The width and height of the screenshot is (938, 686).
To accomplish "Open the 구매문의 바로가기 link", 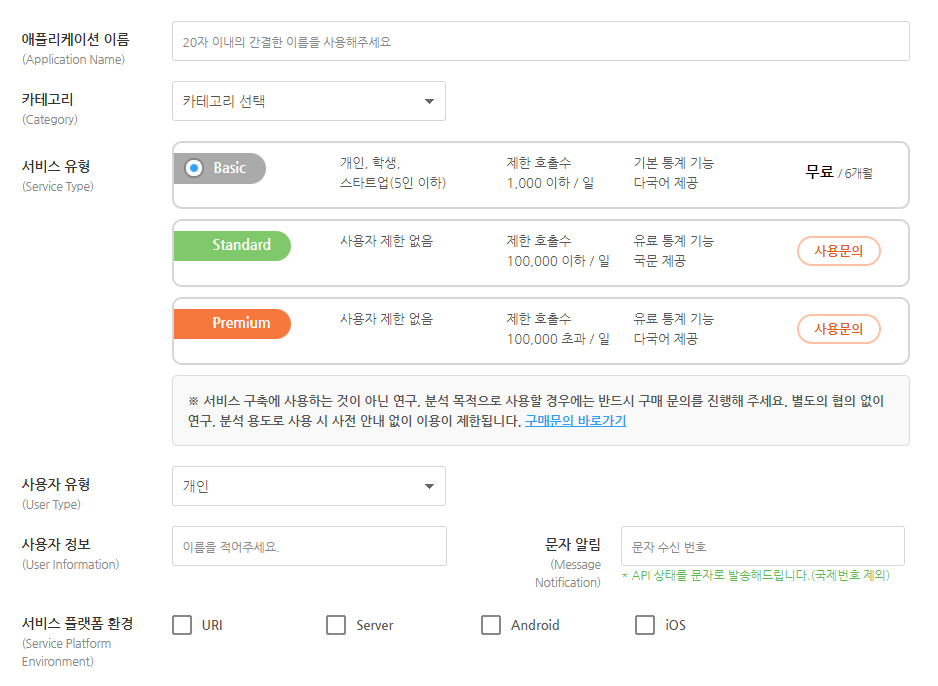I will click(x=575, y=421).
